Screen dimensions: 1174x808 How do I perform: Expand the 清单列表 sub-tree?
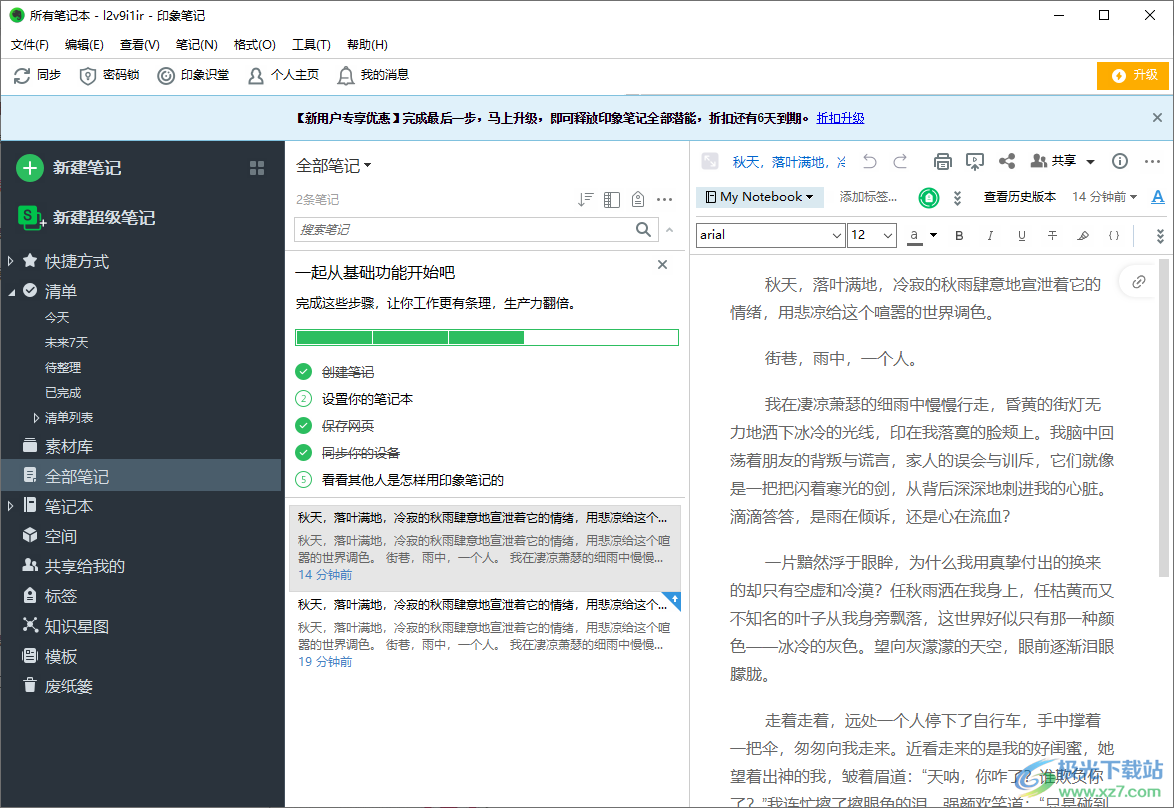click(36, 417)
